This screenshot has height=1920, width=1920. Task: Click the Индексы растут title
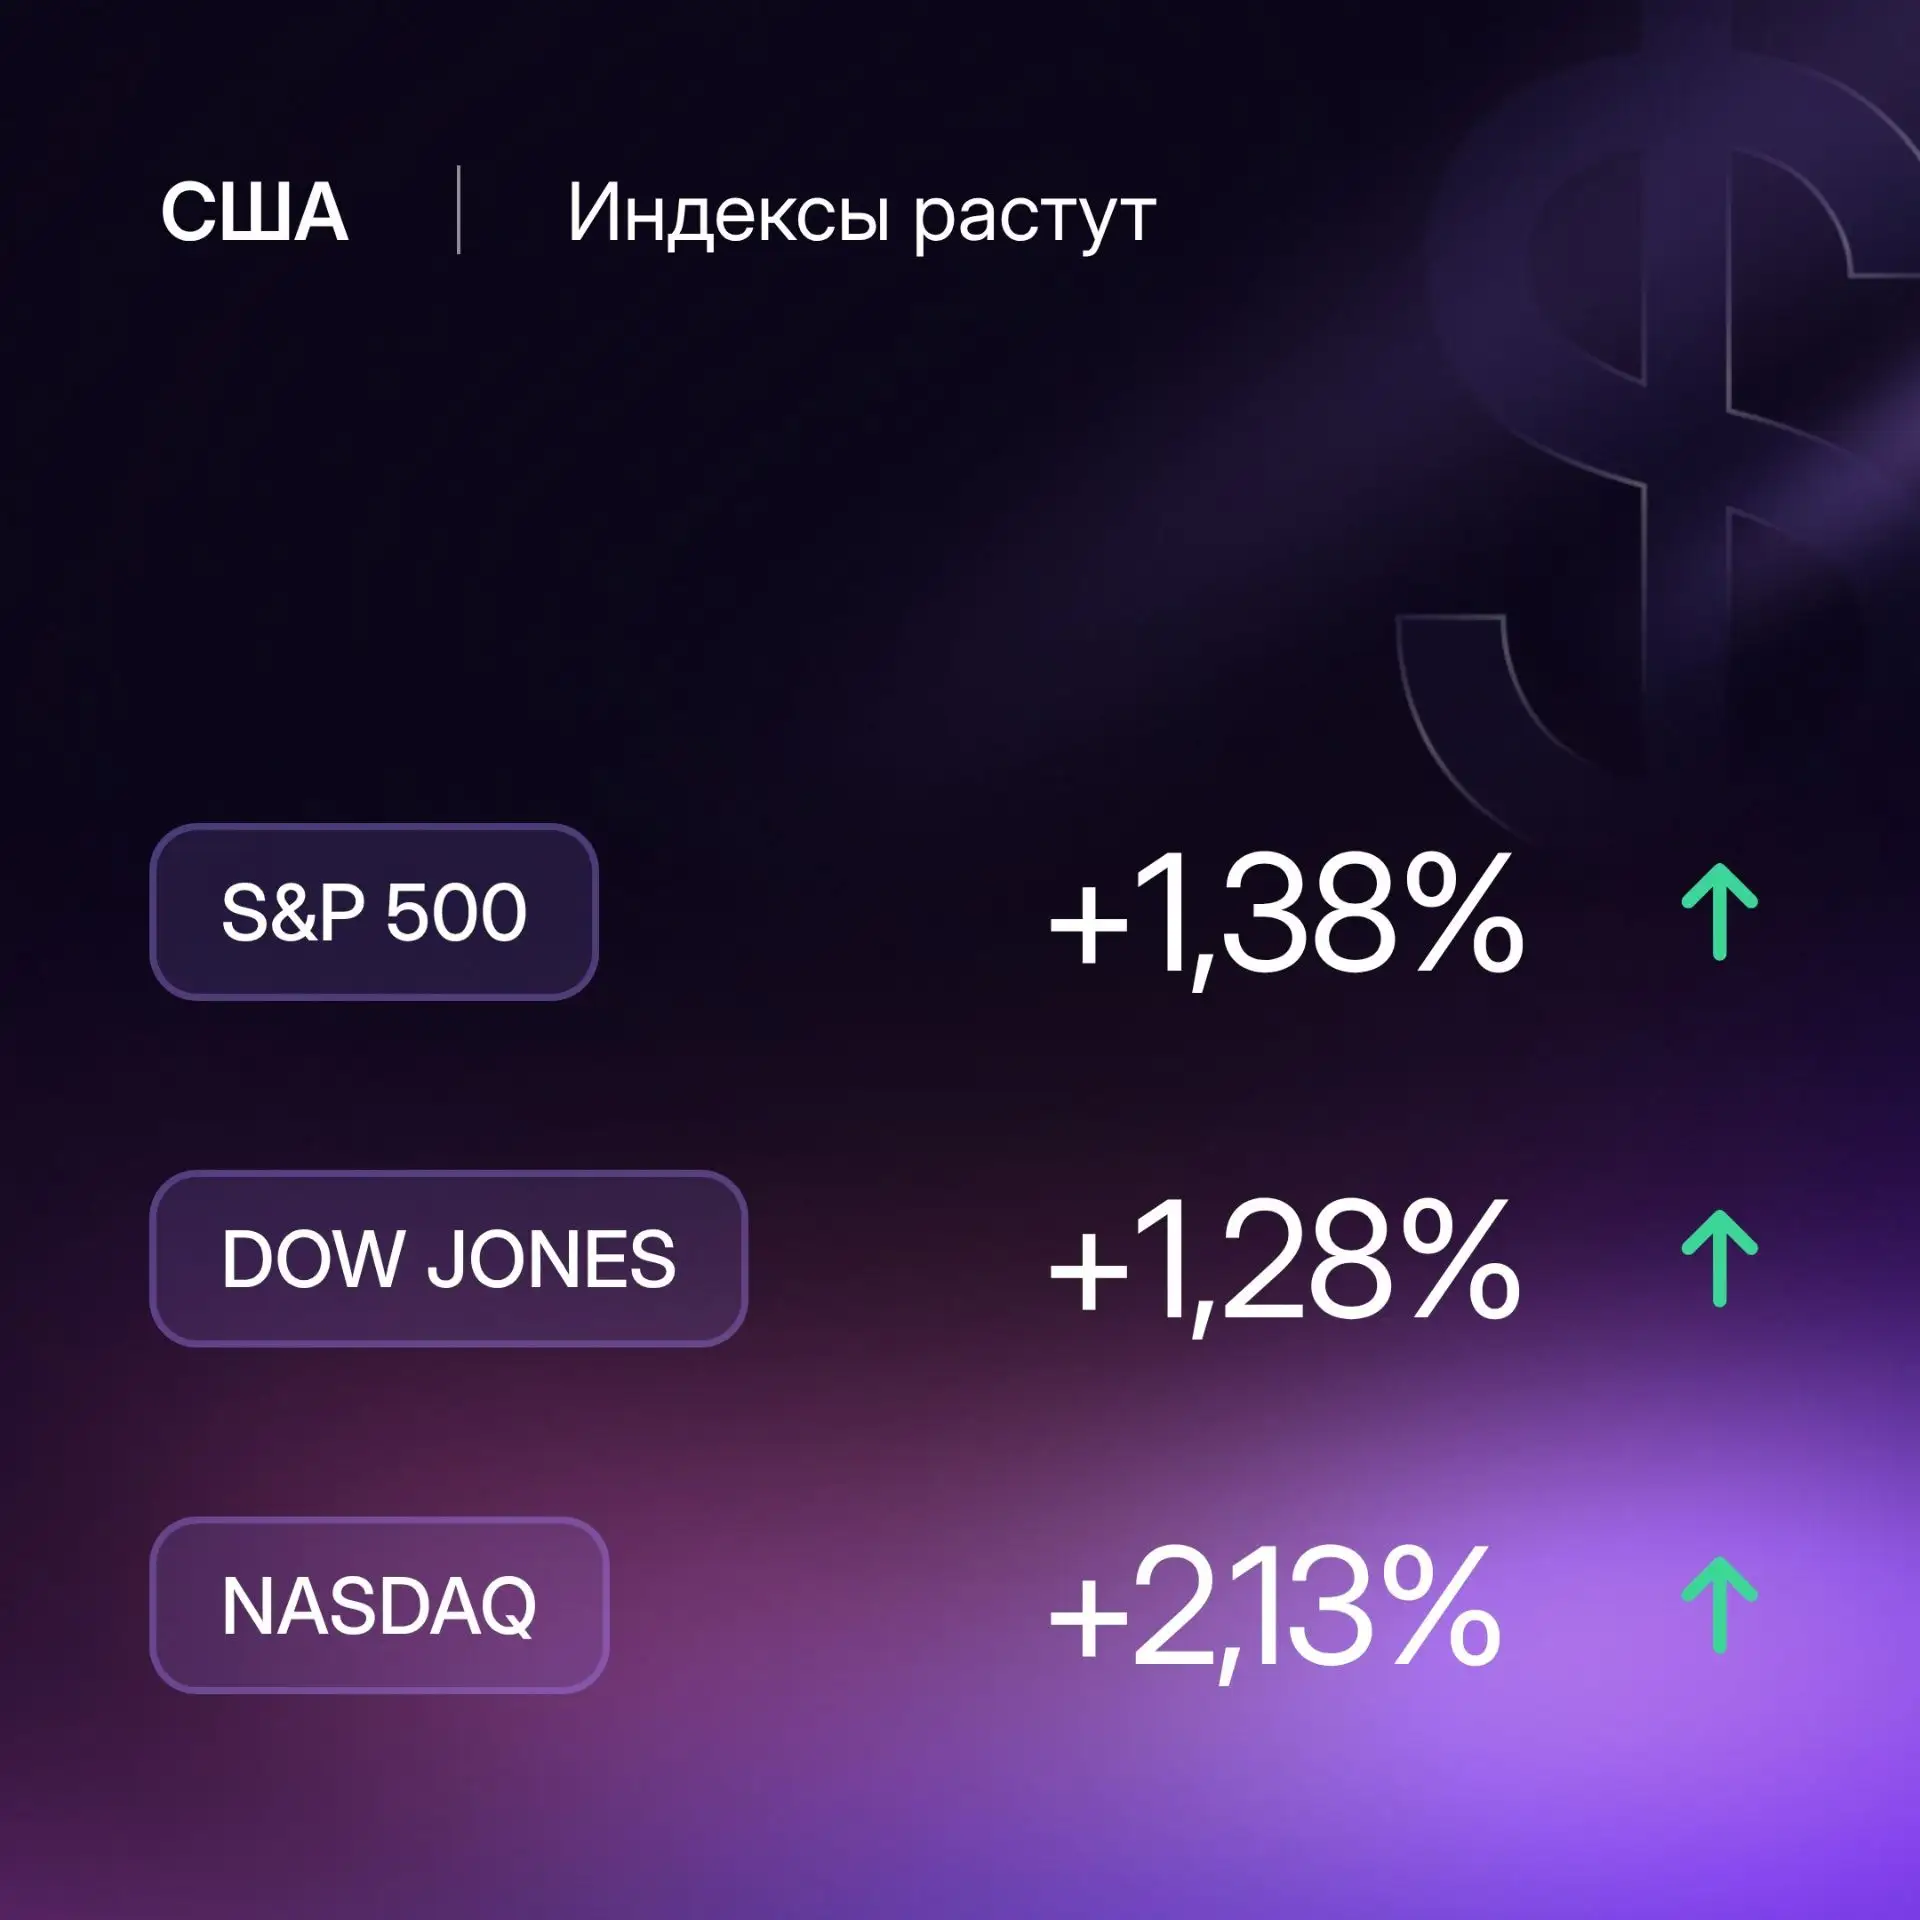click(862, 215)
